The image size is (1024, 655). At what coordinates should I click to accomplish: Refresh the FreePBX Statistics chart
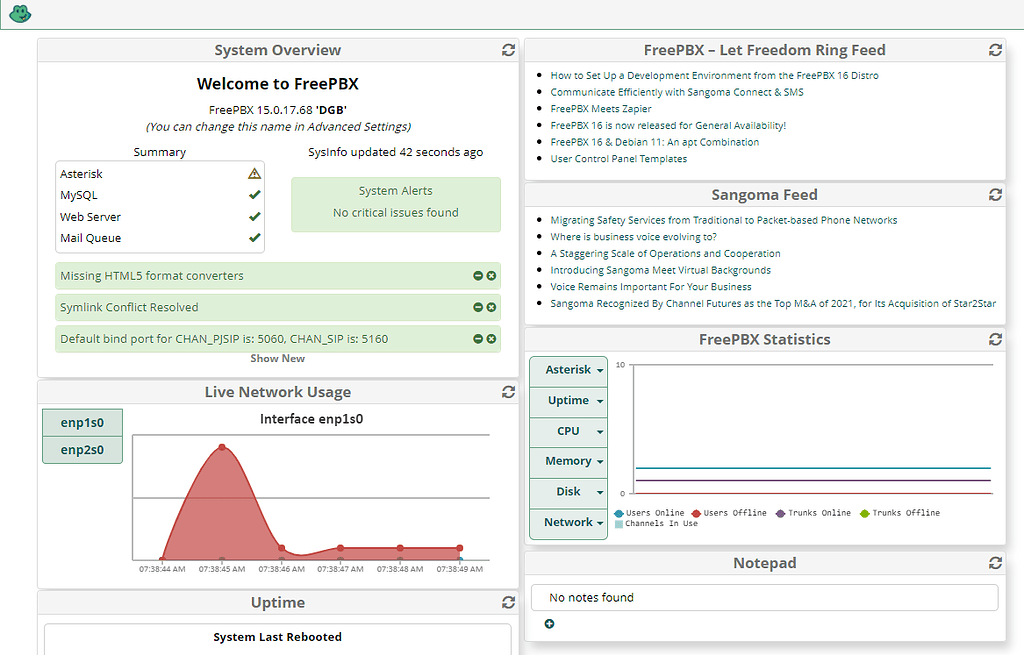click(995, 339)
